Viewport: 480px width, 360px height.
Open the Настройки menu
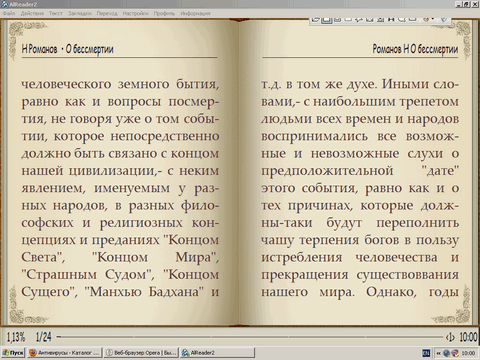pos(135,13)
